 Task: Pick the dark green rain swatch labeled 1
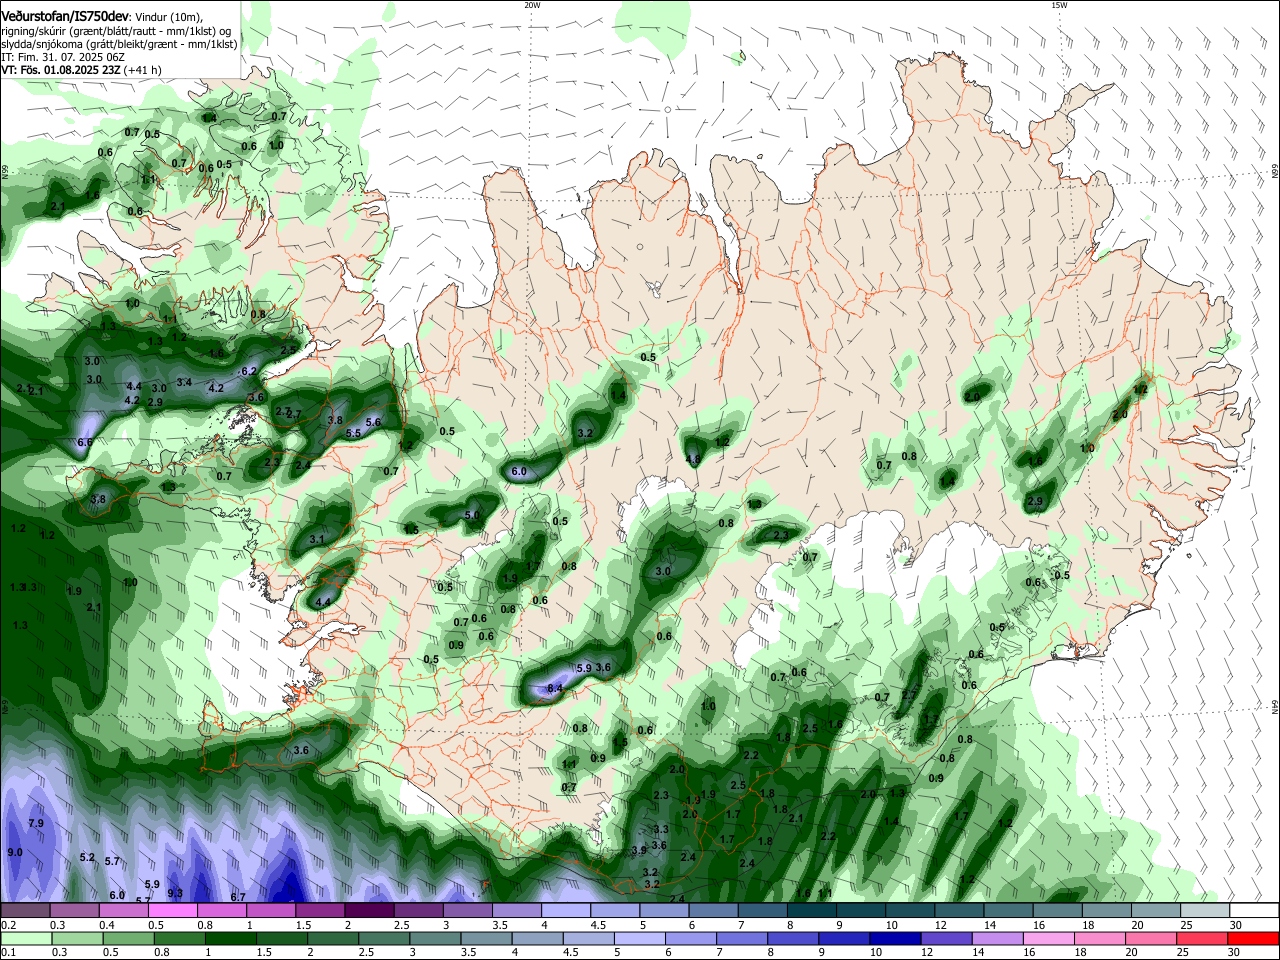pos(230,939)
